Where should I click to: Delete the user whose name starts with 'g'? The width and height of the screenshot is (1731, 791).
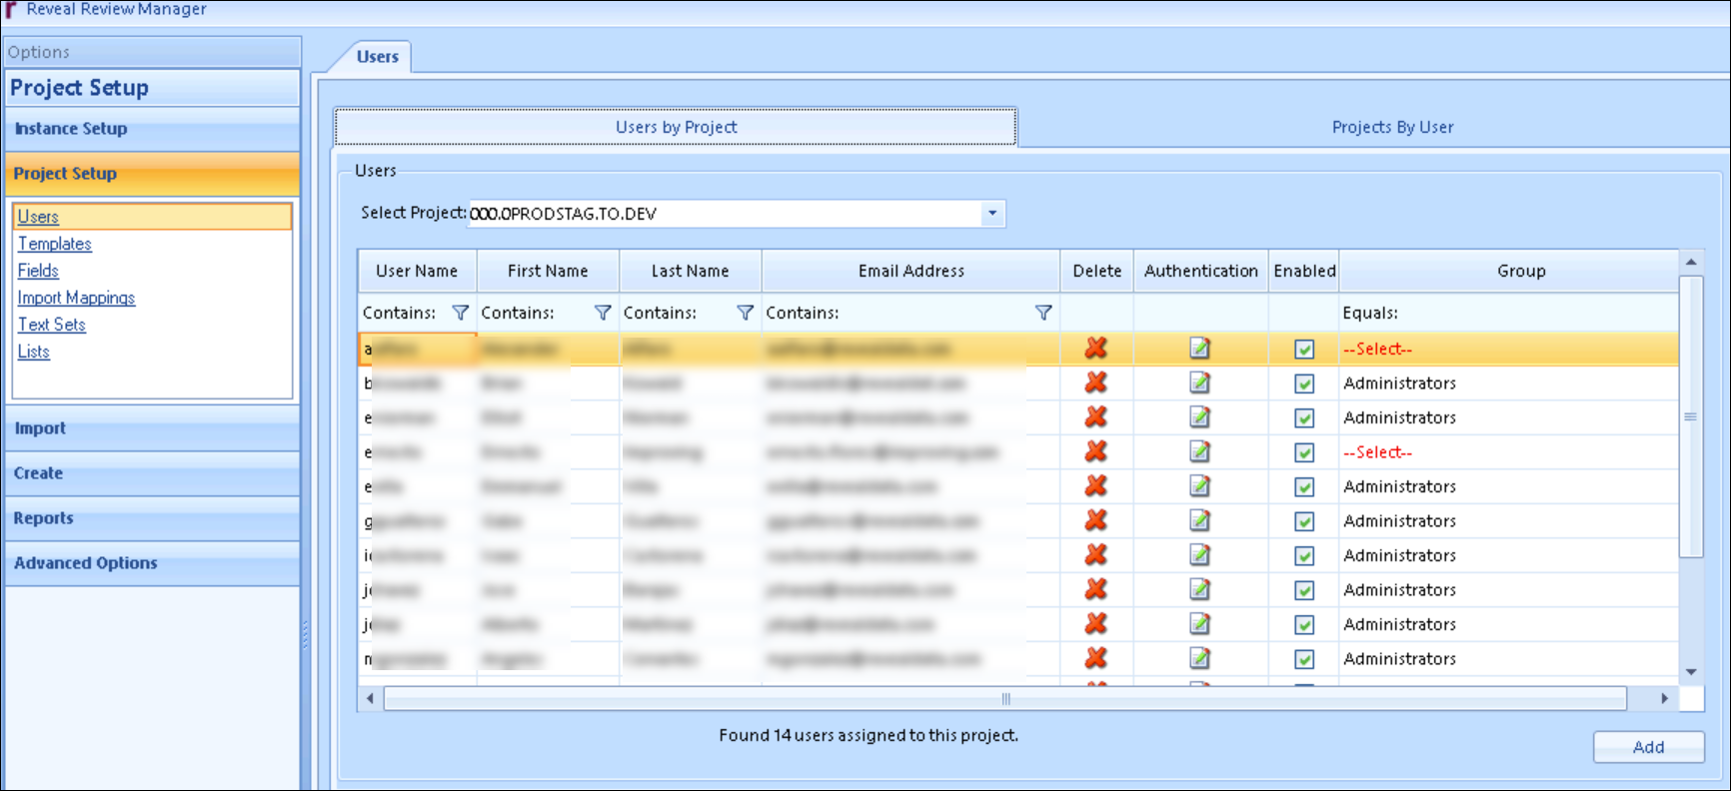(1096, 520)
